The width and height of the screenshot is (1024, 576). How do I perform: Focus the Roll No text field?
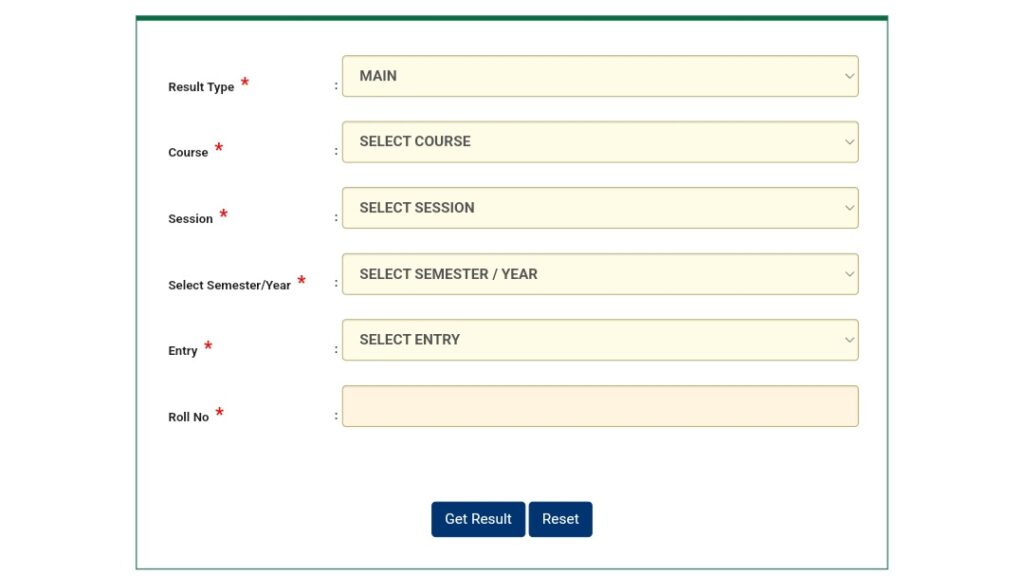click(x=600, y=406)
